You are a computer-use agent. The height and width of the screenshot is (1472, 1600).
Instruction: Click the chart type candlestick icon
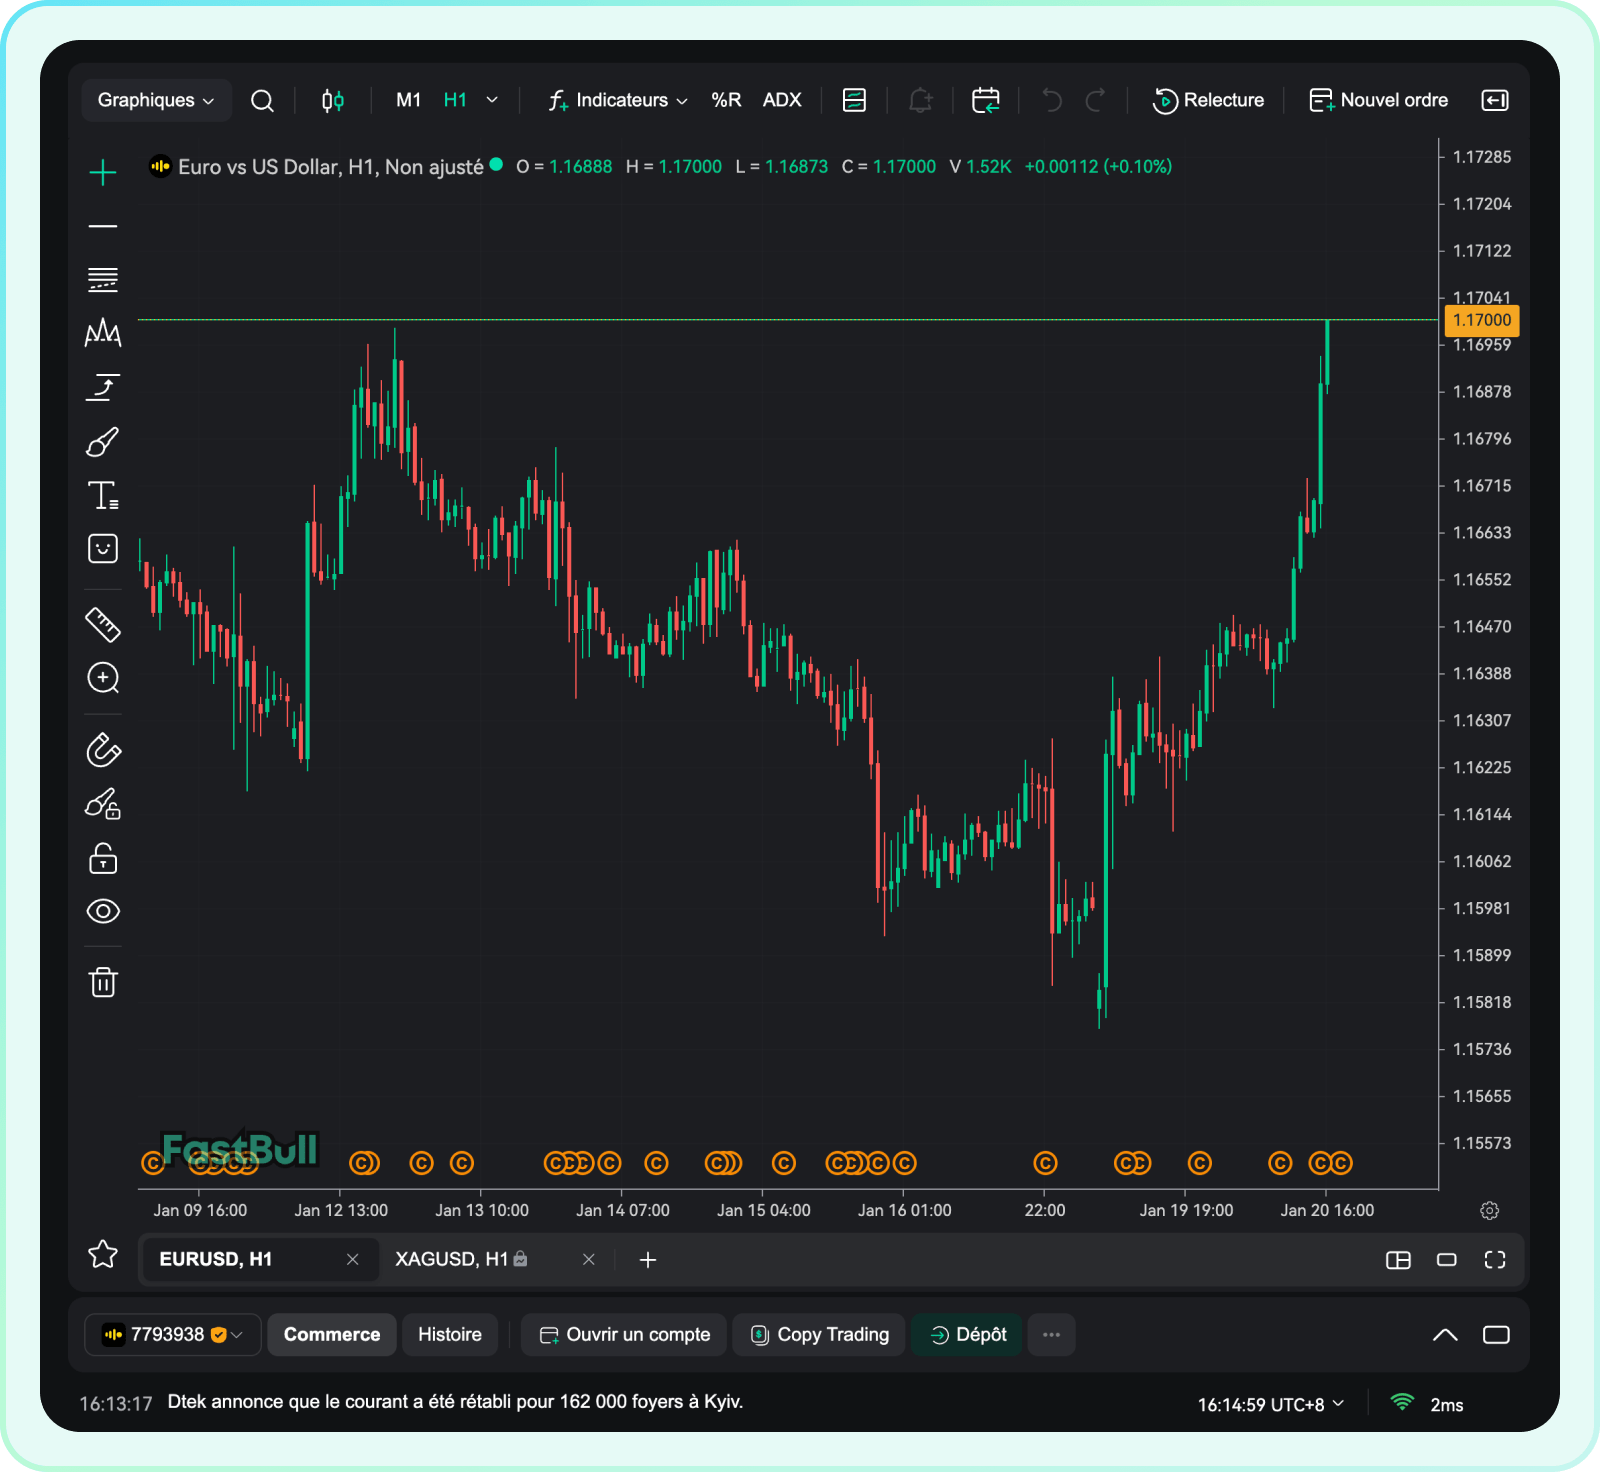tap(333, 100)
